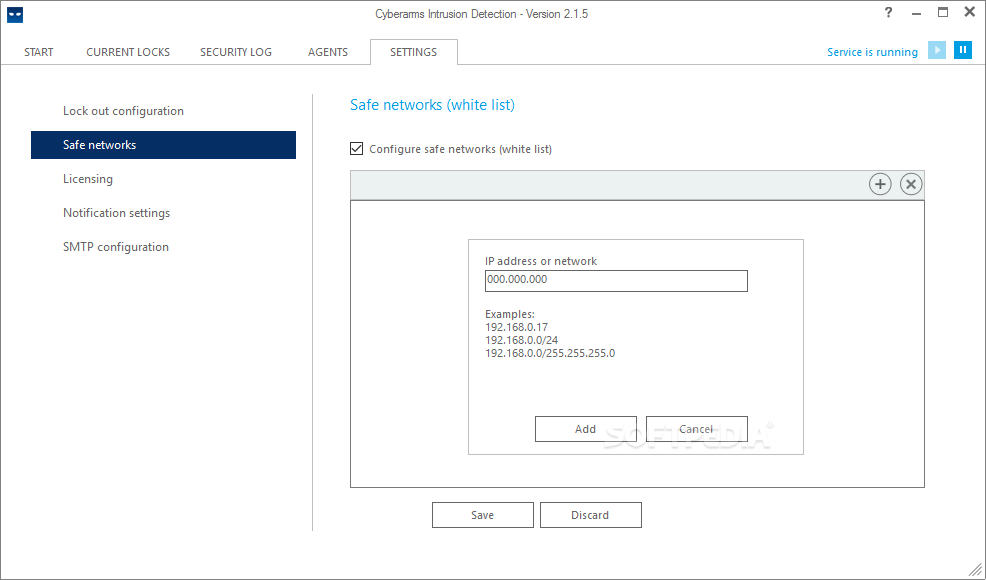Click the example 192.168.0.0/24 text
The image size is (986, 580).
[521, 340]
